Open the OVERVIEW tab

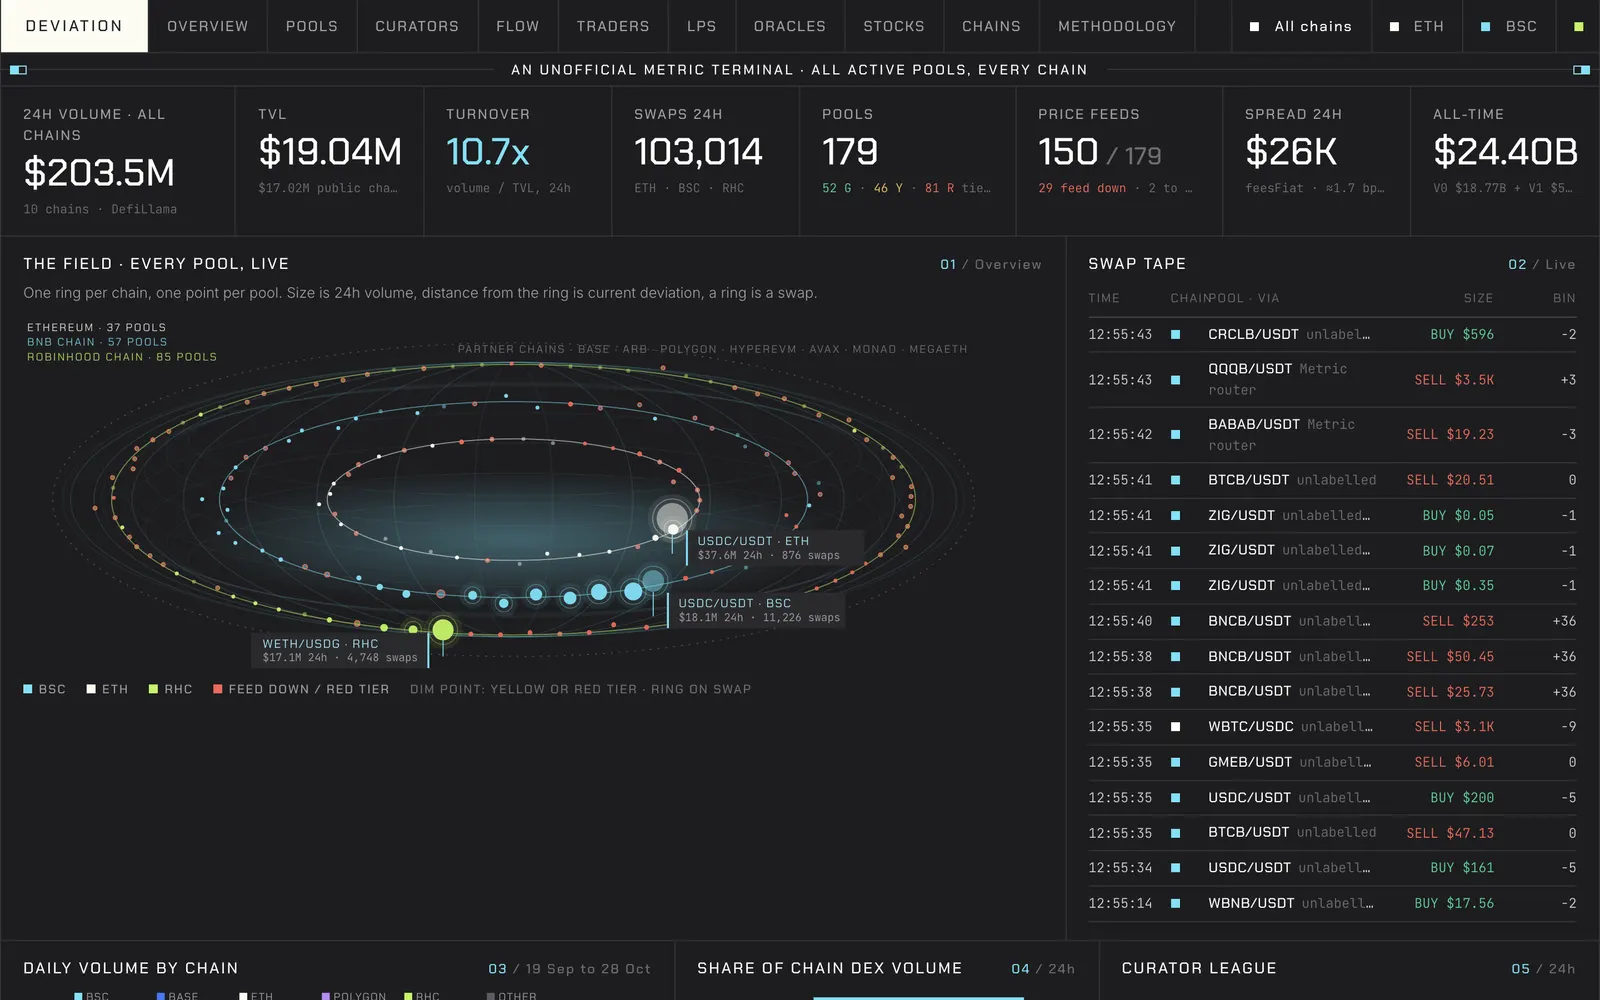click(207, 26)
